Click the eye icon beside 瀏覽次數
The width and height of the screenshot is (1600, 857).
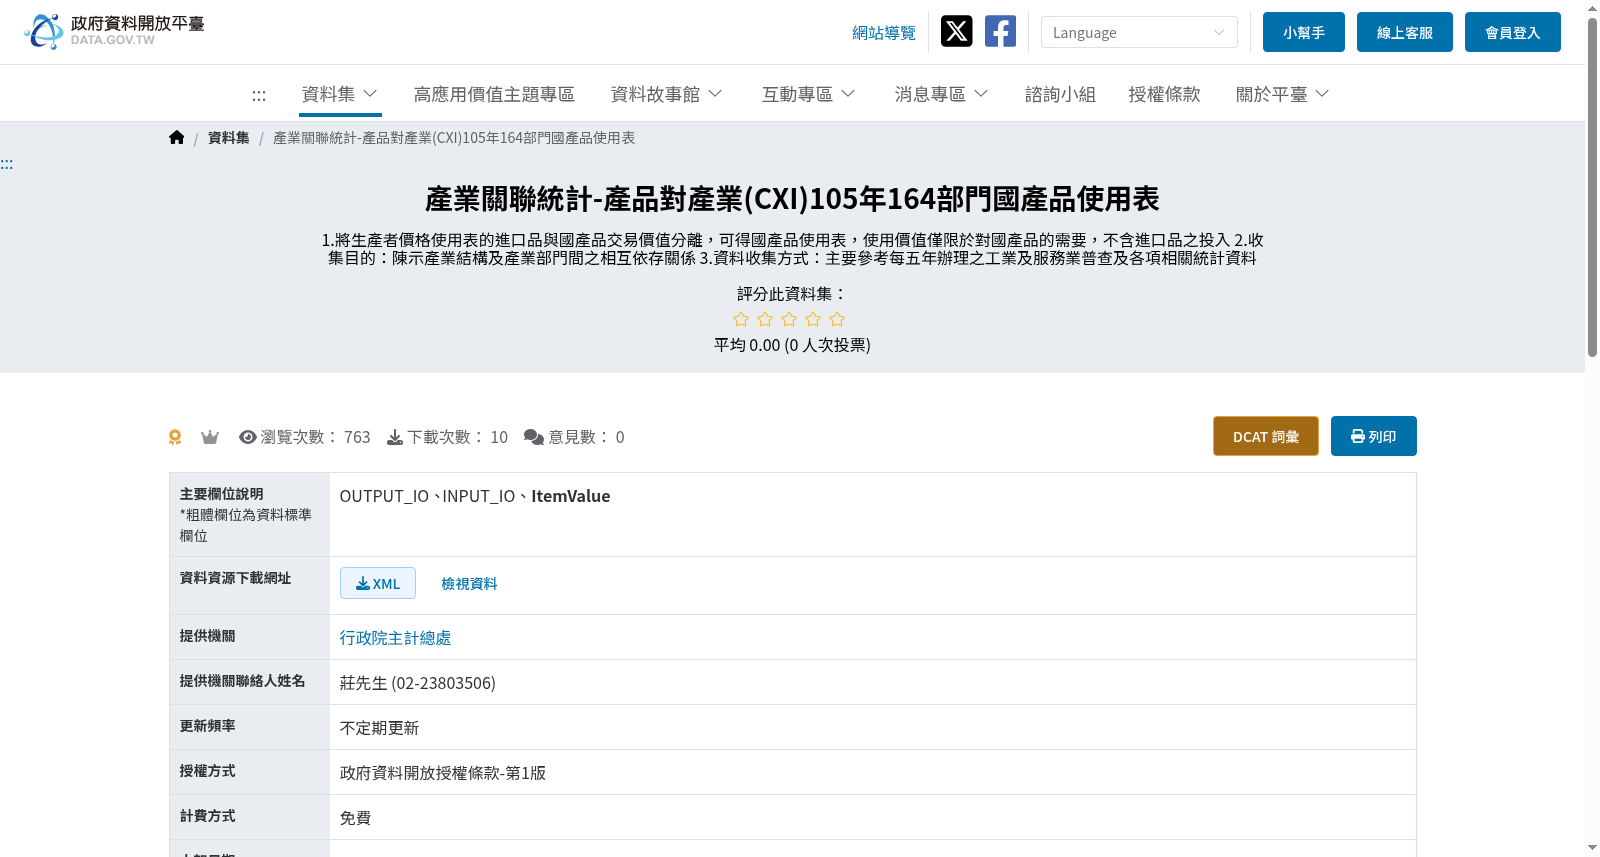tap(248, 437)
